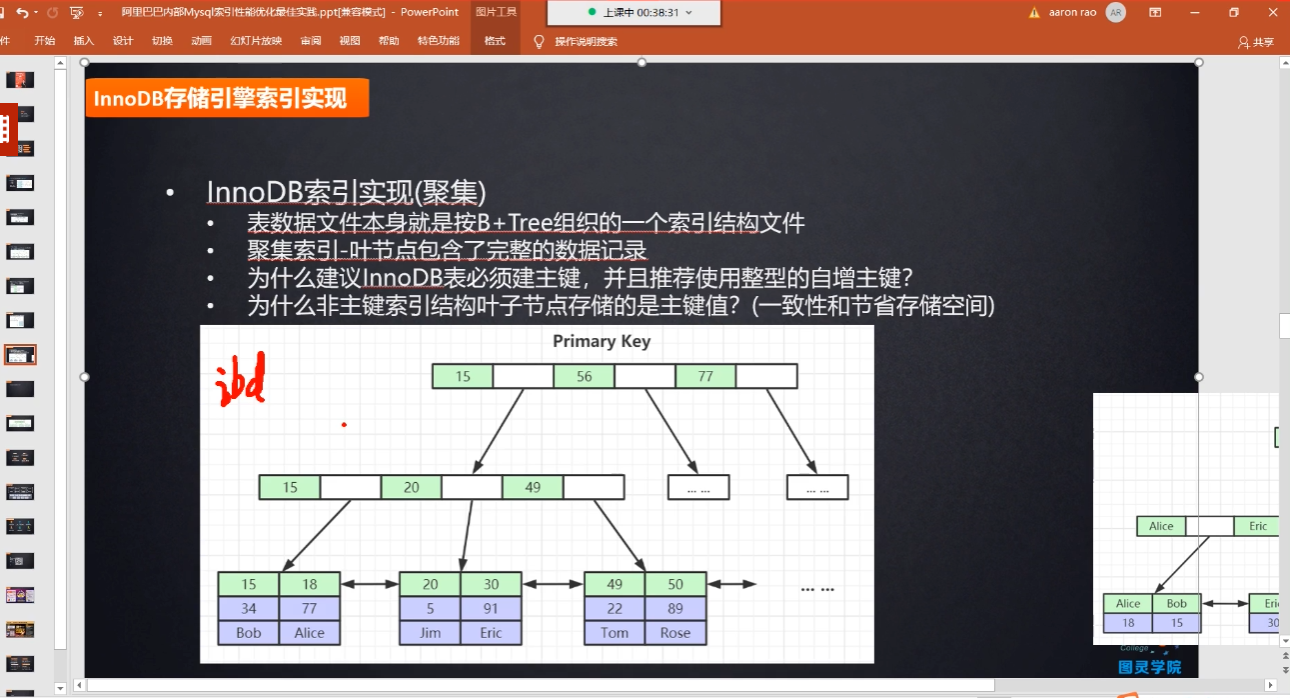Click bullet about 非主键索引结构叶子节点

coord(621,306)
